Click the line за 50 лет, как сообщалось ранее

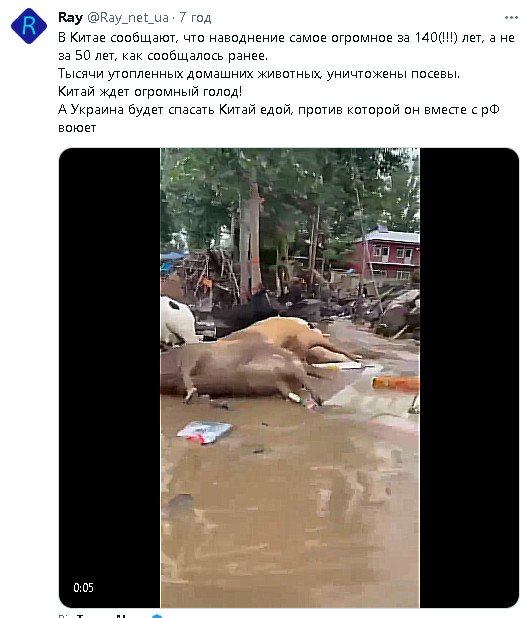(163, 56)
